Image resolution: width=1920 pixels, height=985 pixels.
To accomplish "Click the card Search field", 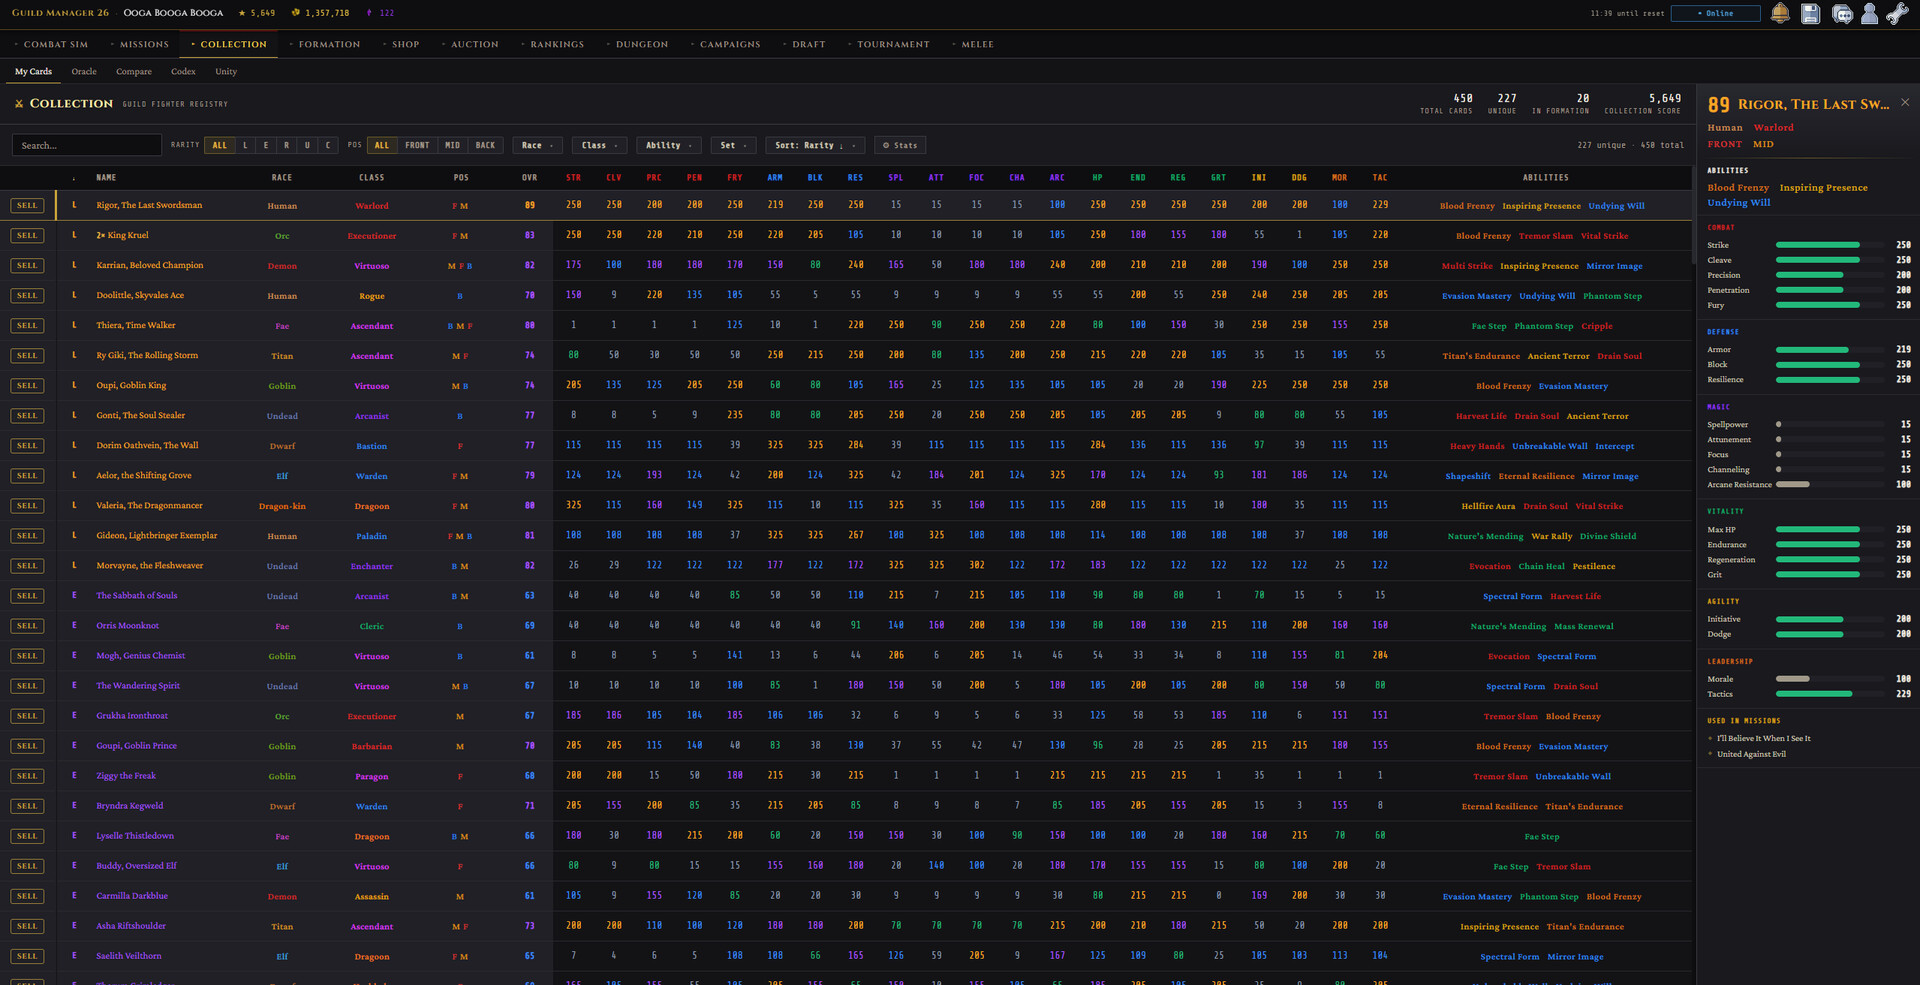I will (x=87, y=145).
